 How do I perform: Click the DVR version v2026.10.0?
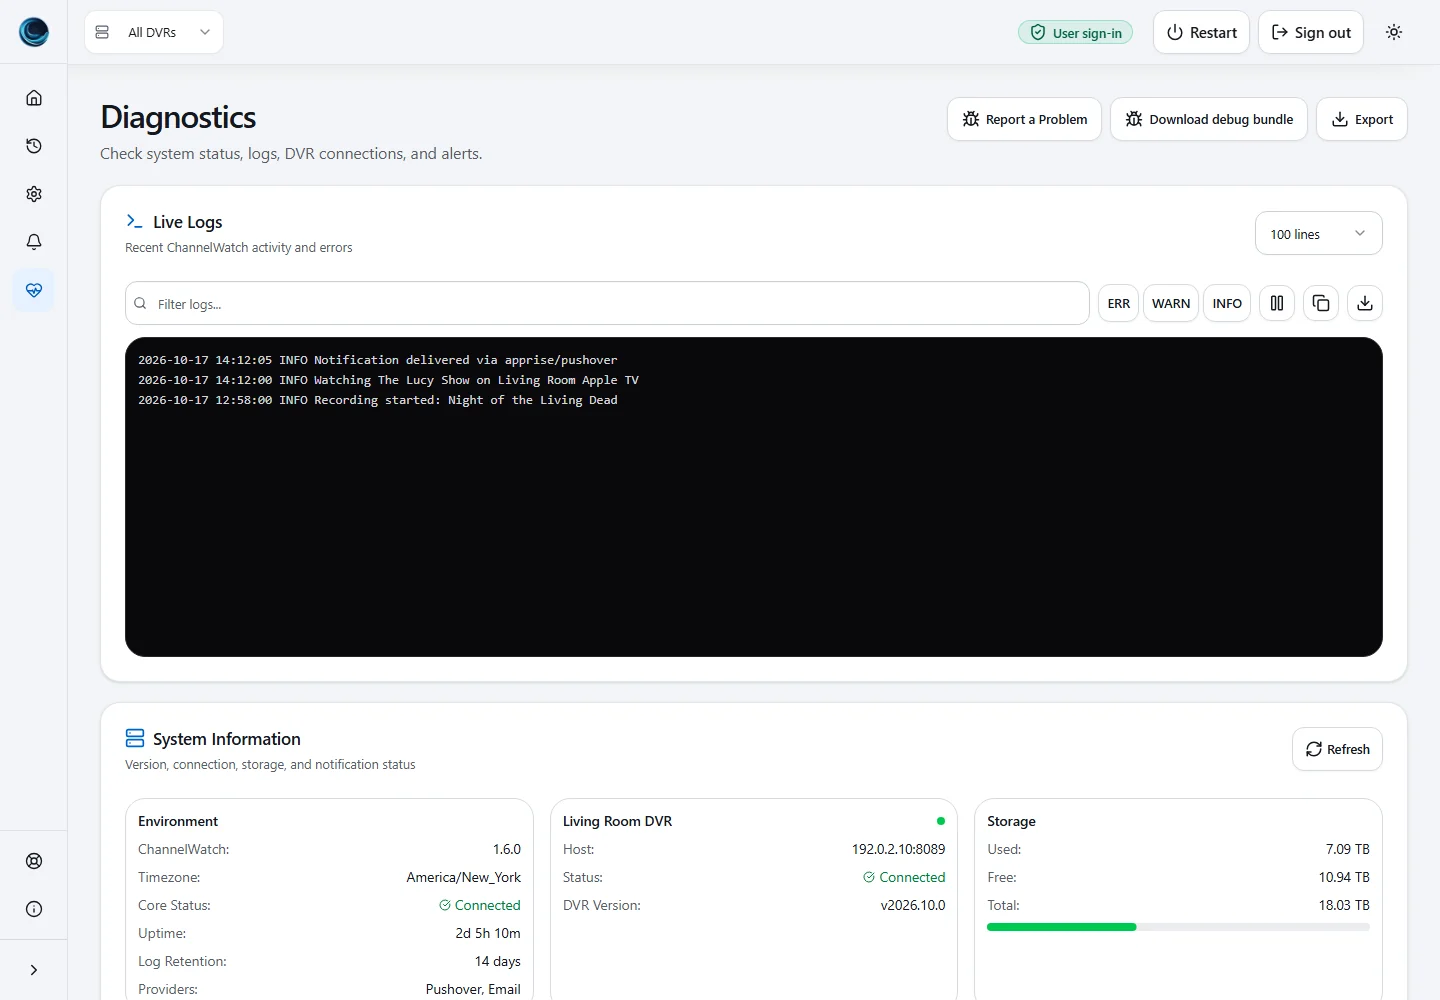[912, 905]
